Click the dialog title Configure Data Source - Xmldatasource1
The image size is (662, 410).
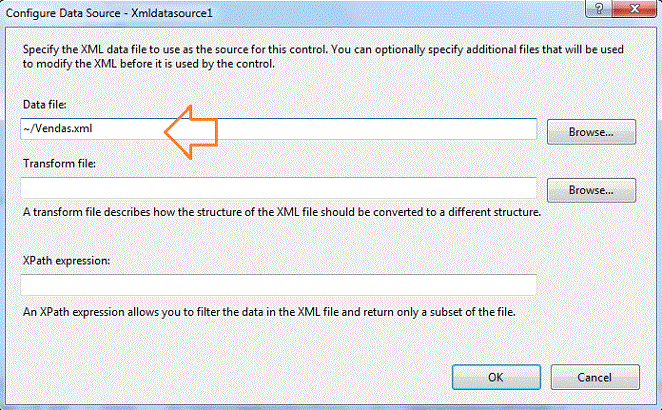click(109, 13)
